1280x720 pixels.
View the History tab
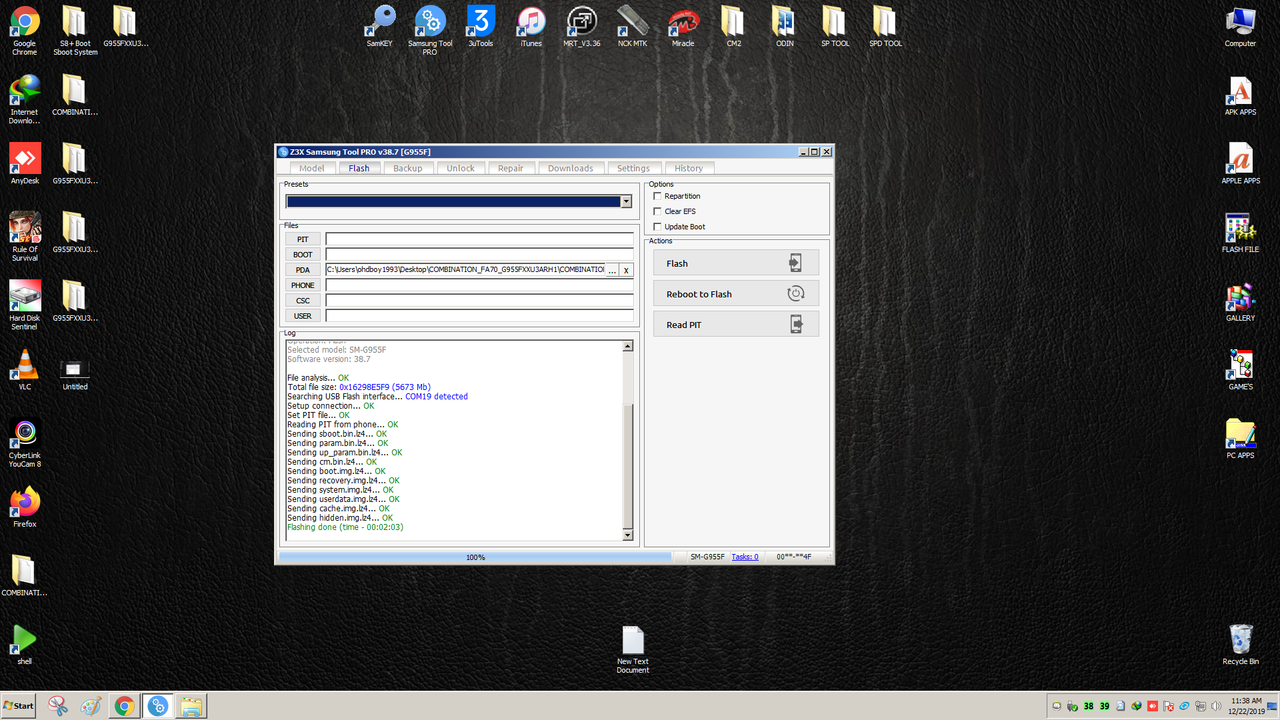click(689, 168)
